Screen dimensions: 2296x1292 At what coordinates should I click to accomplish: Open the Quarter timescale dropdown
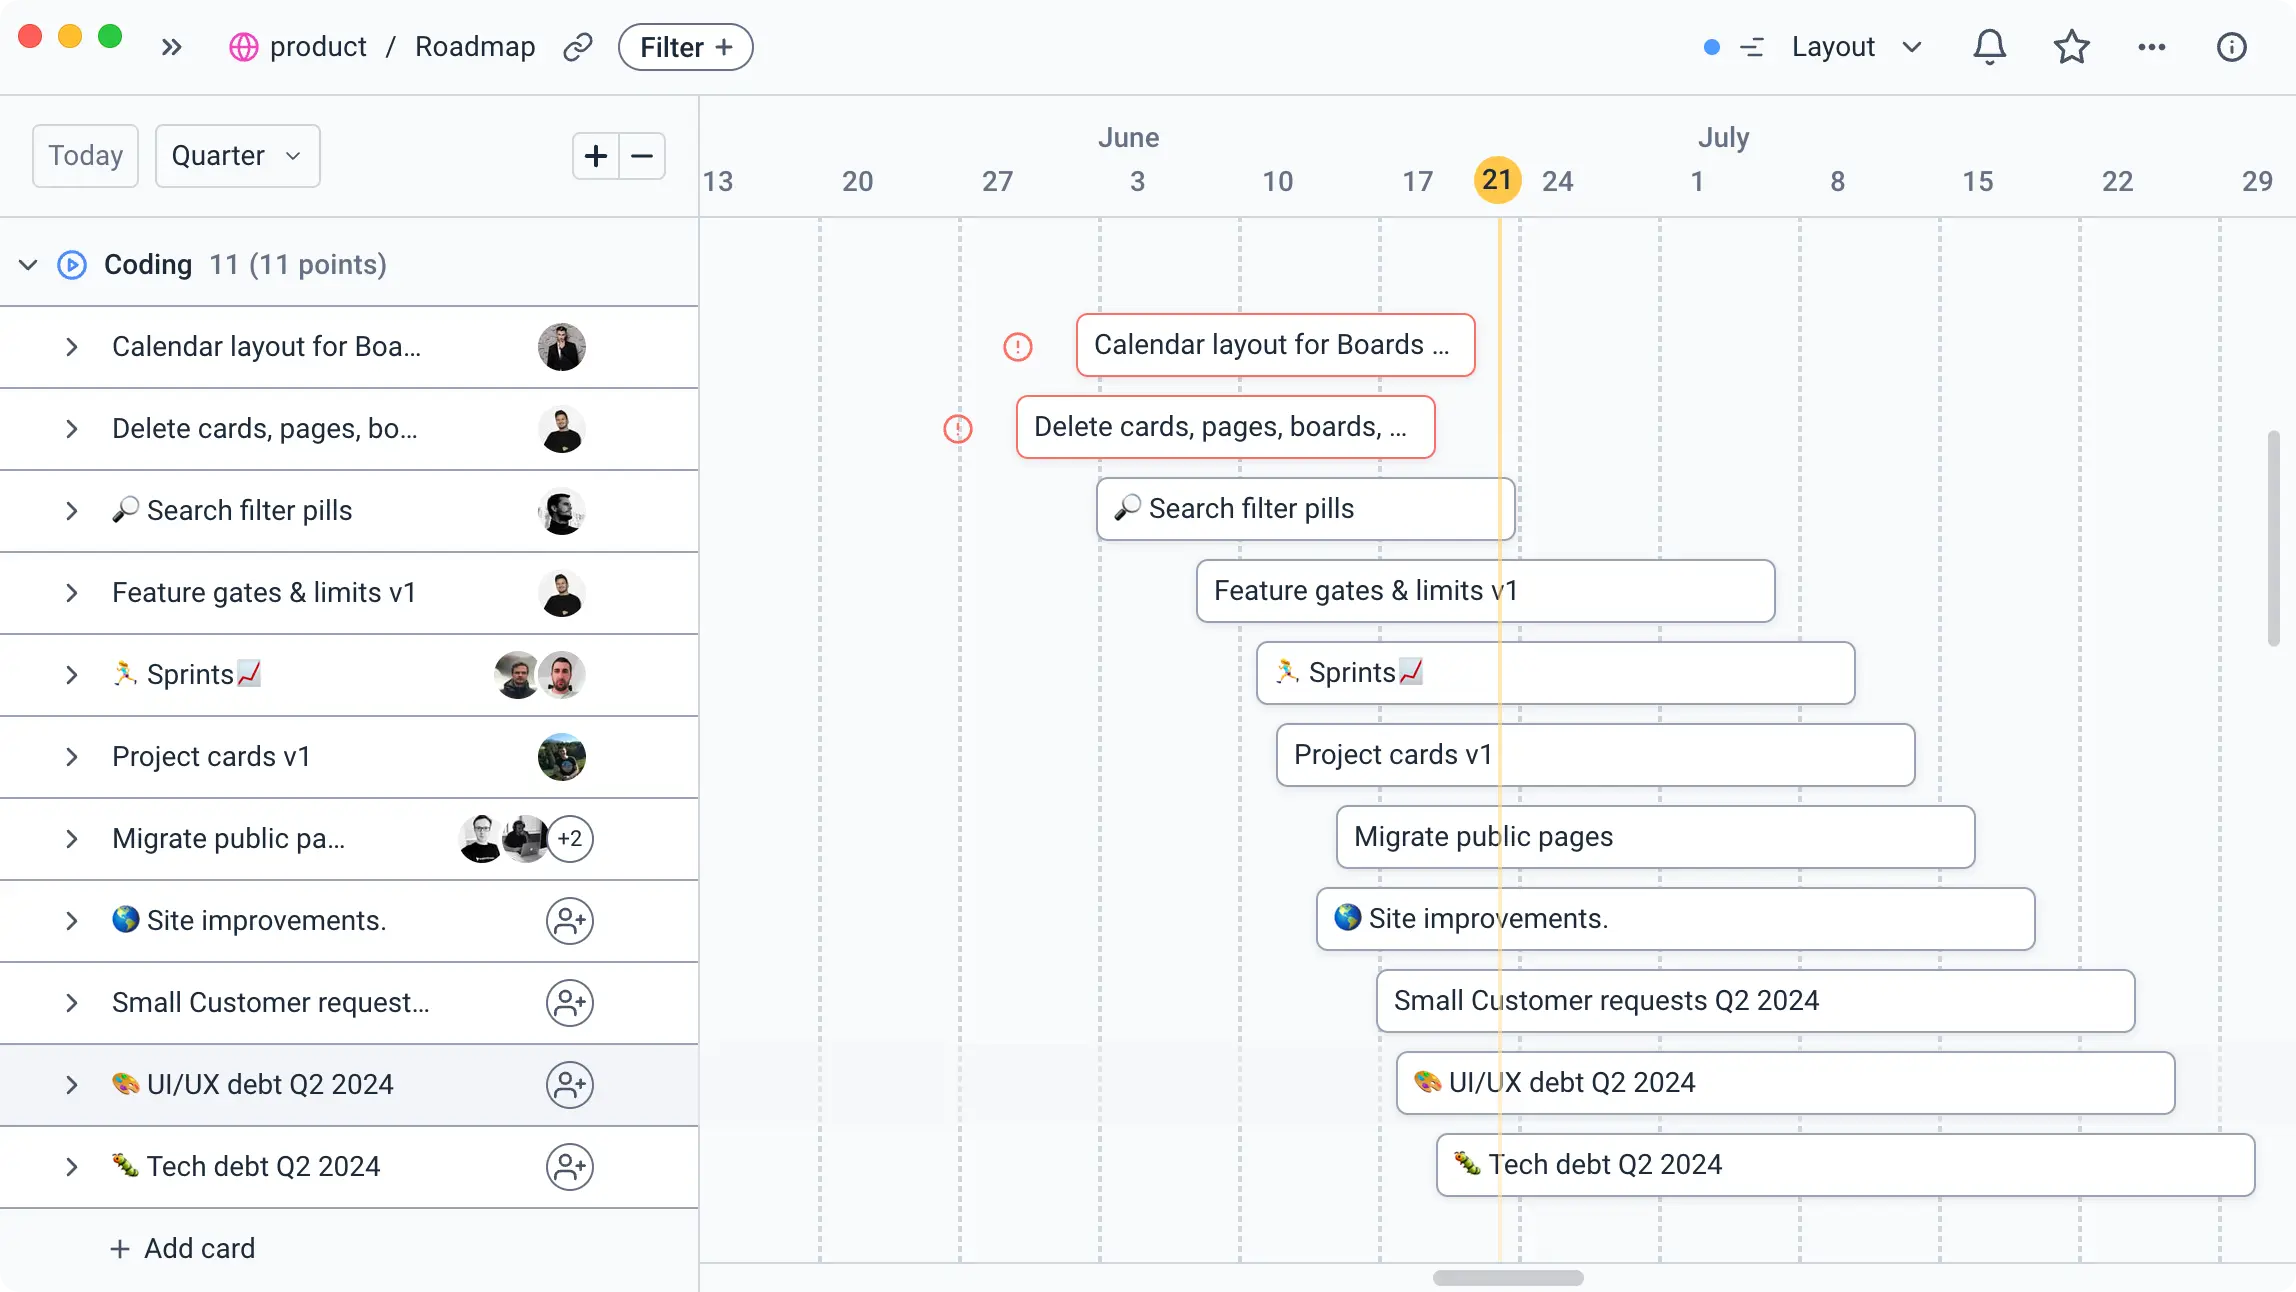pos(237,156)
